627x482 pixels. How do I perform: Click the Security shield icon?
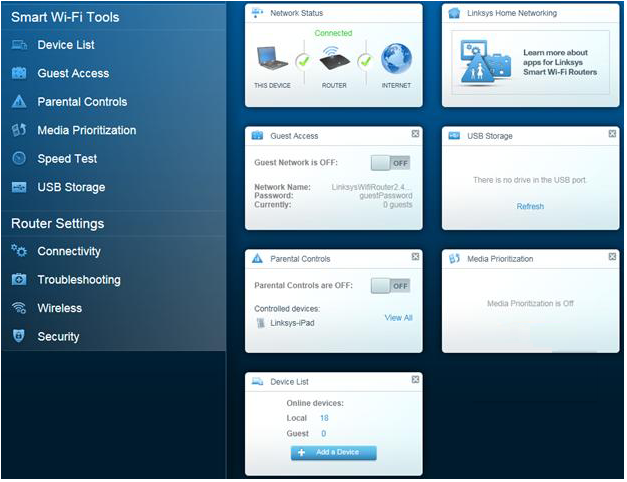click(19, 336)
